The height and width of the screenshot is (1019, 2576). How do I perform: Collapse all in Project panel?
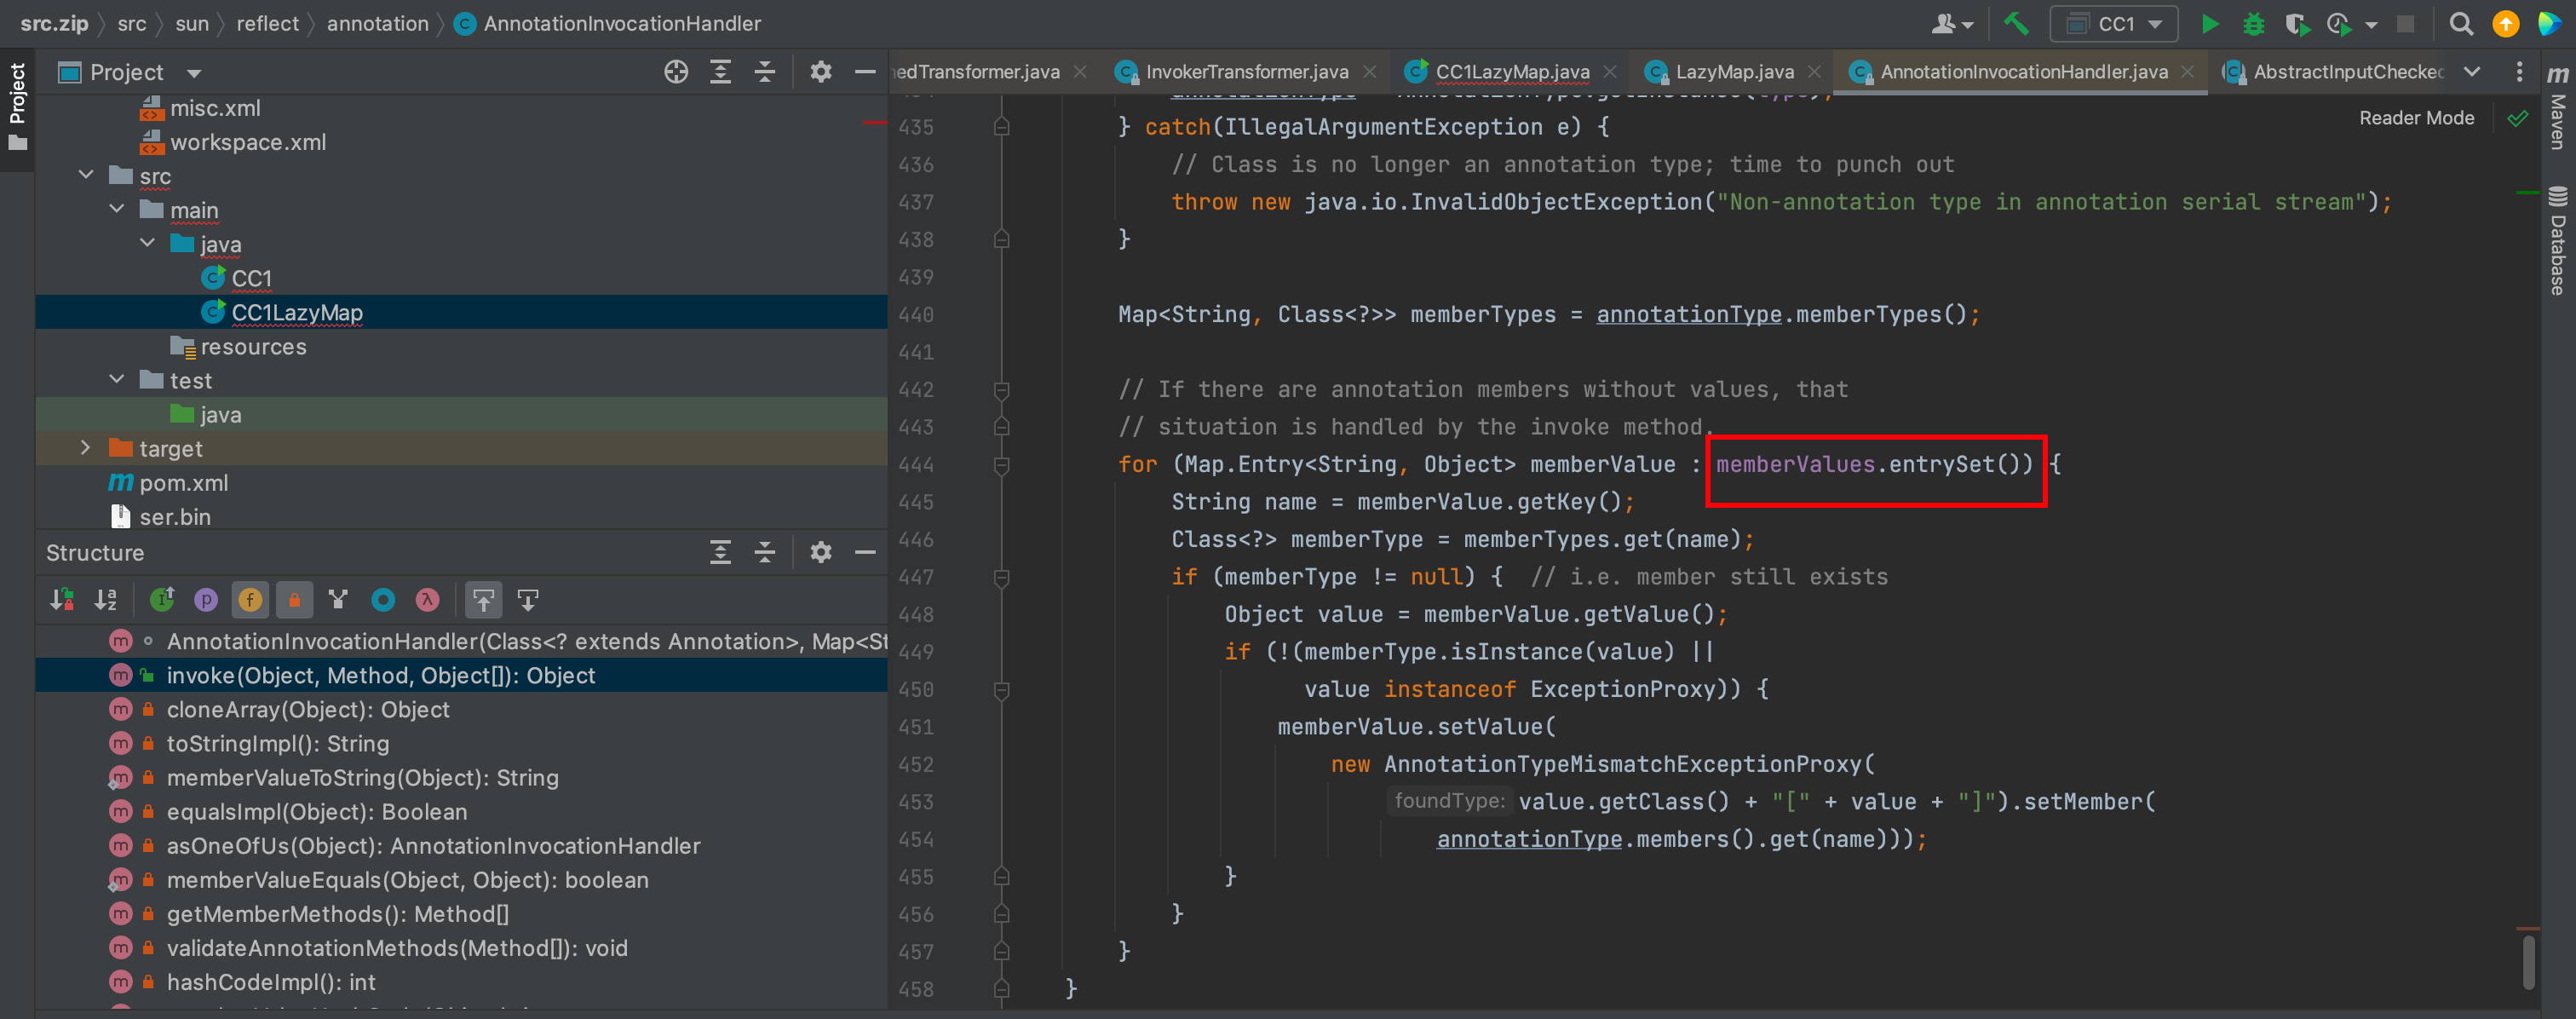764,71
